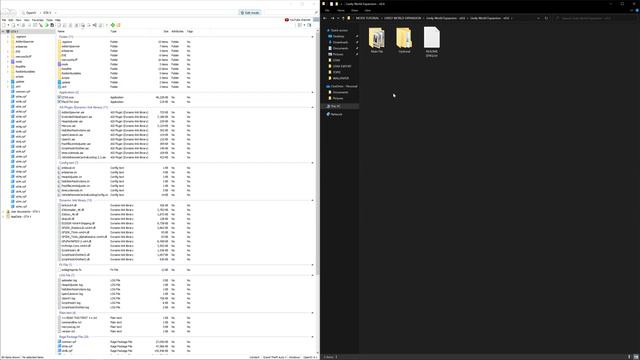Open the File menu in OpenIV
This screenshot has width=640, height=360.
pyautogui.click(x=4, y=20)
